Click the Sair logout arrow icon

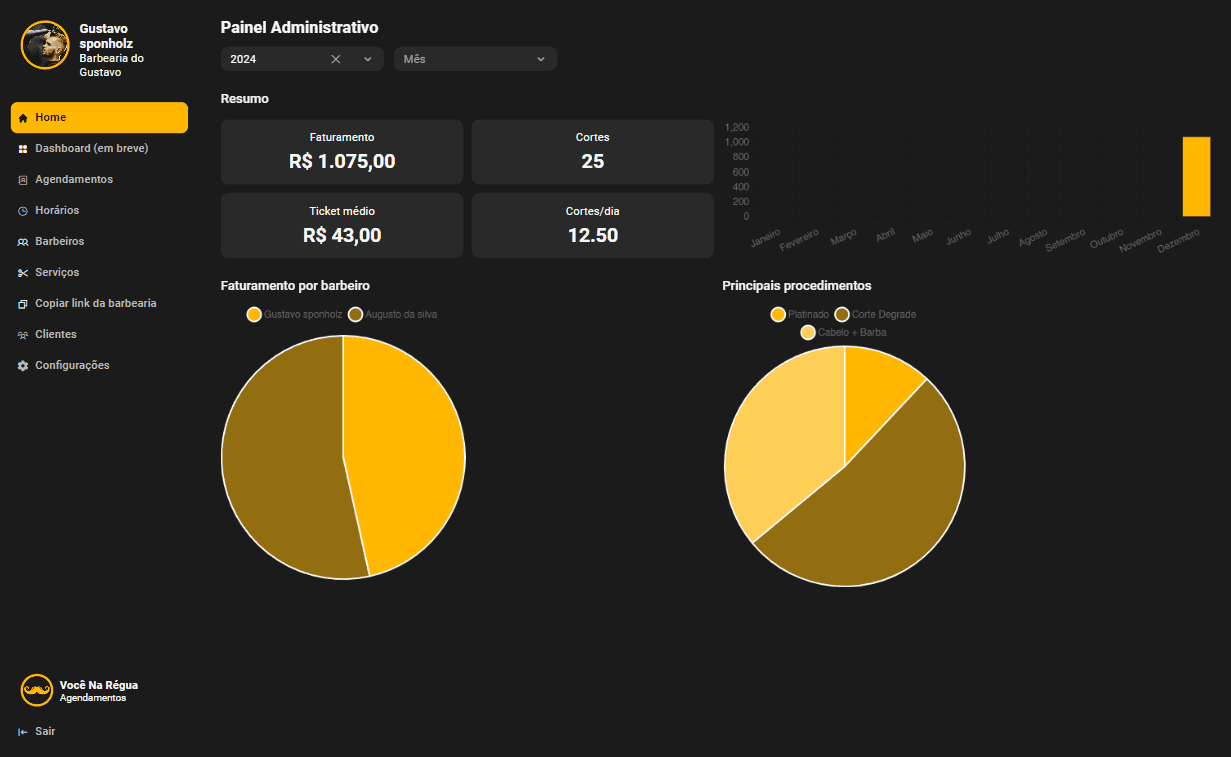click(x=23, y=732)
